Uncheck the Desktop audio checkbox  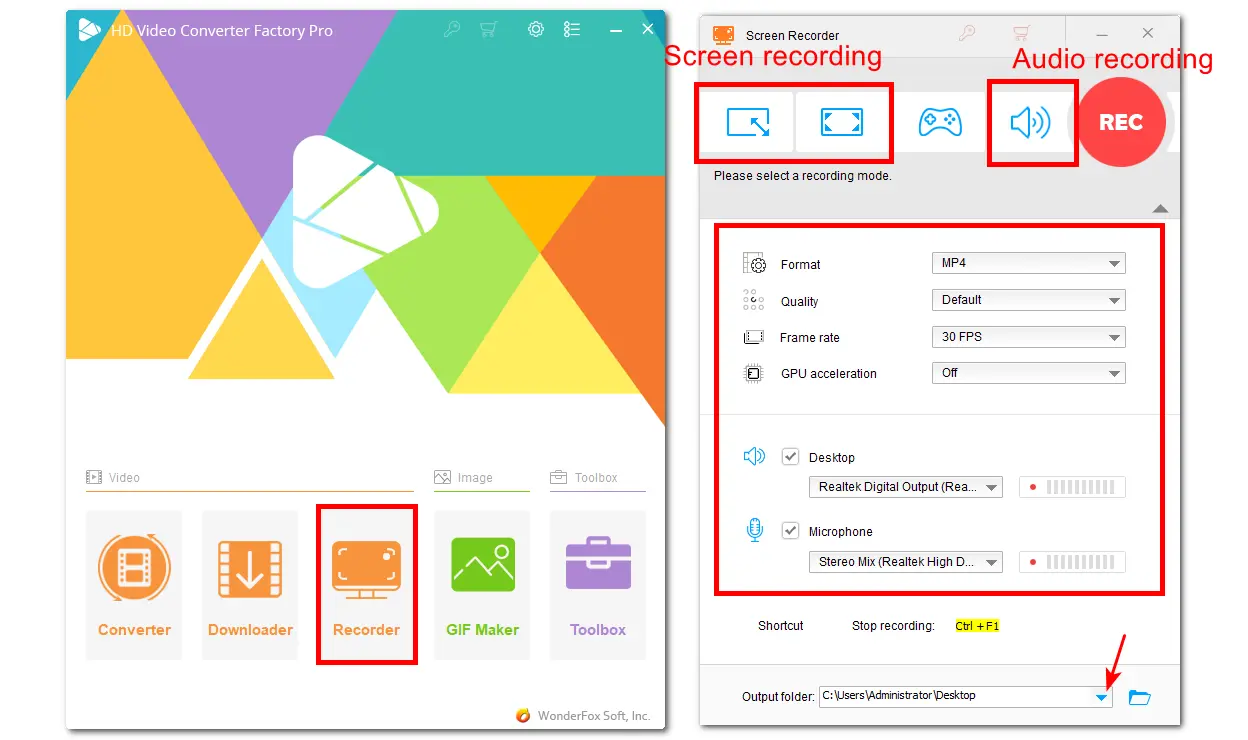790,457
